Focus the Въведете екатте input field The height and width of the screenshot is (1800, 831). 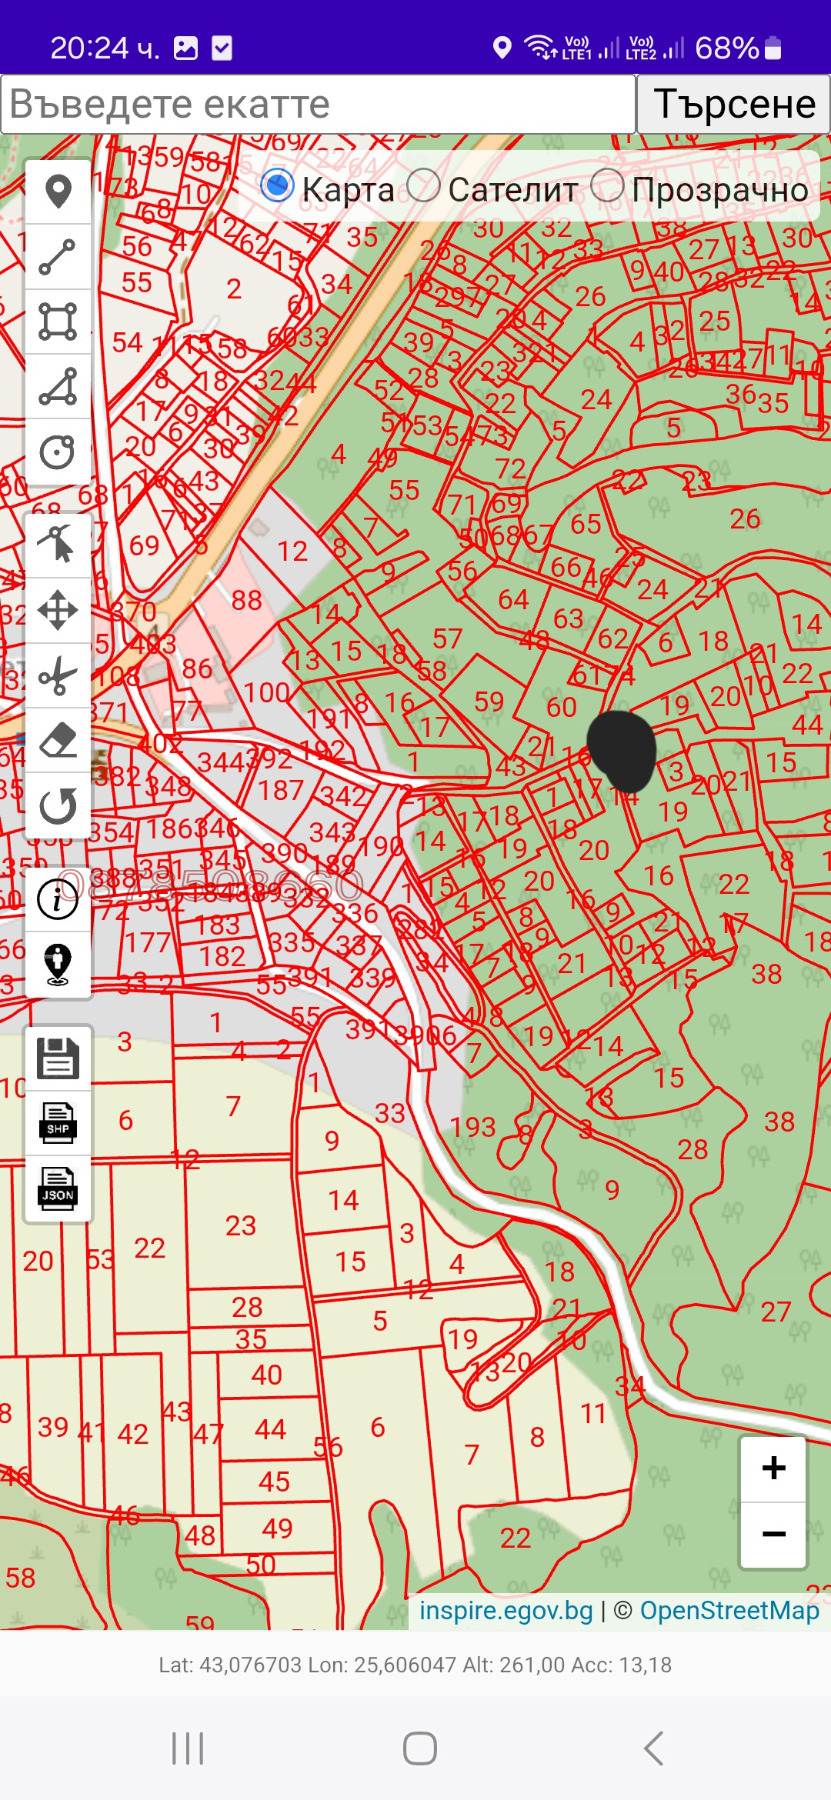[318, 104]
